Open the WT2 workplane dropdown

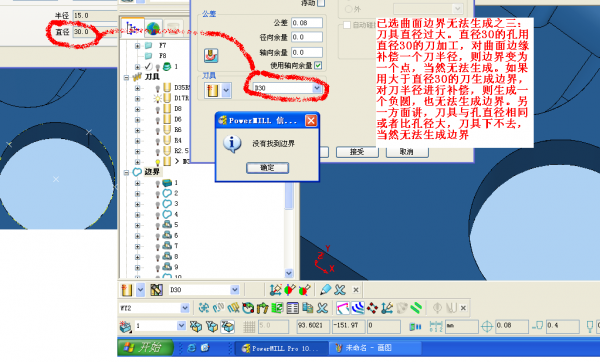[185, 308]
